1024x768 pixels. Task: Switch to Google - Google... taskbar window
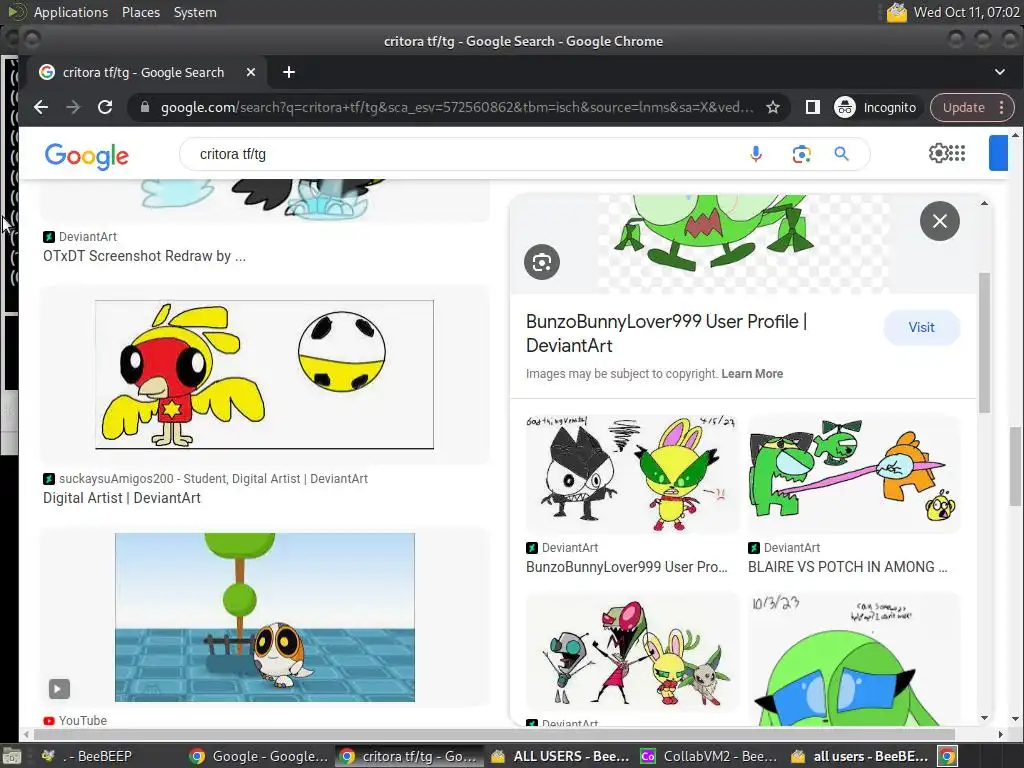point(258,756)
